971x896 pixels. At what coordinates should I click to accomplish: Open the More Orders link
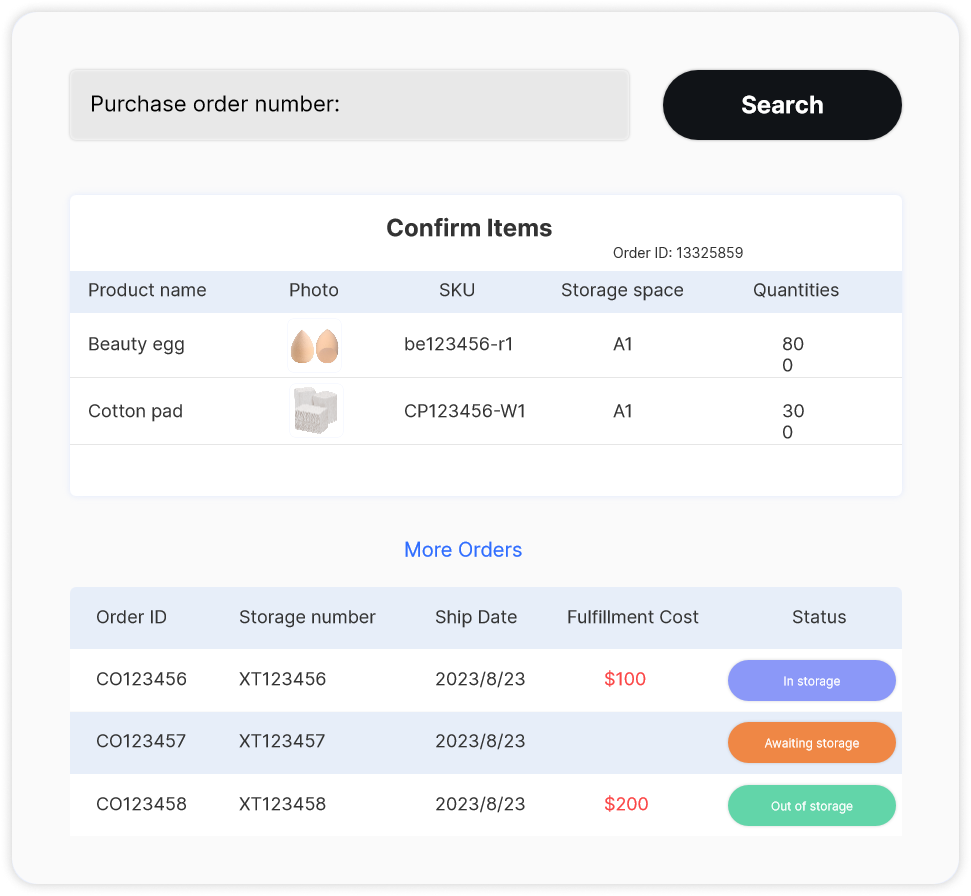coord(463,550)
